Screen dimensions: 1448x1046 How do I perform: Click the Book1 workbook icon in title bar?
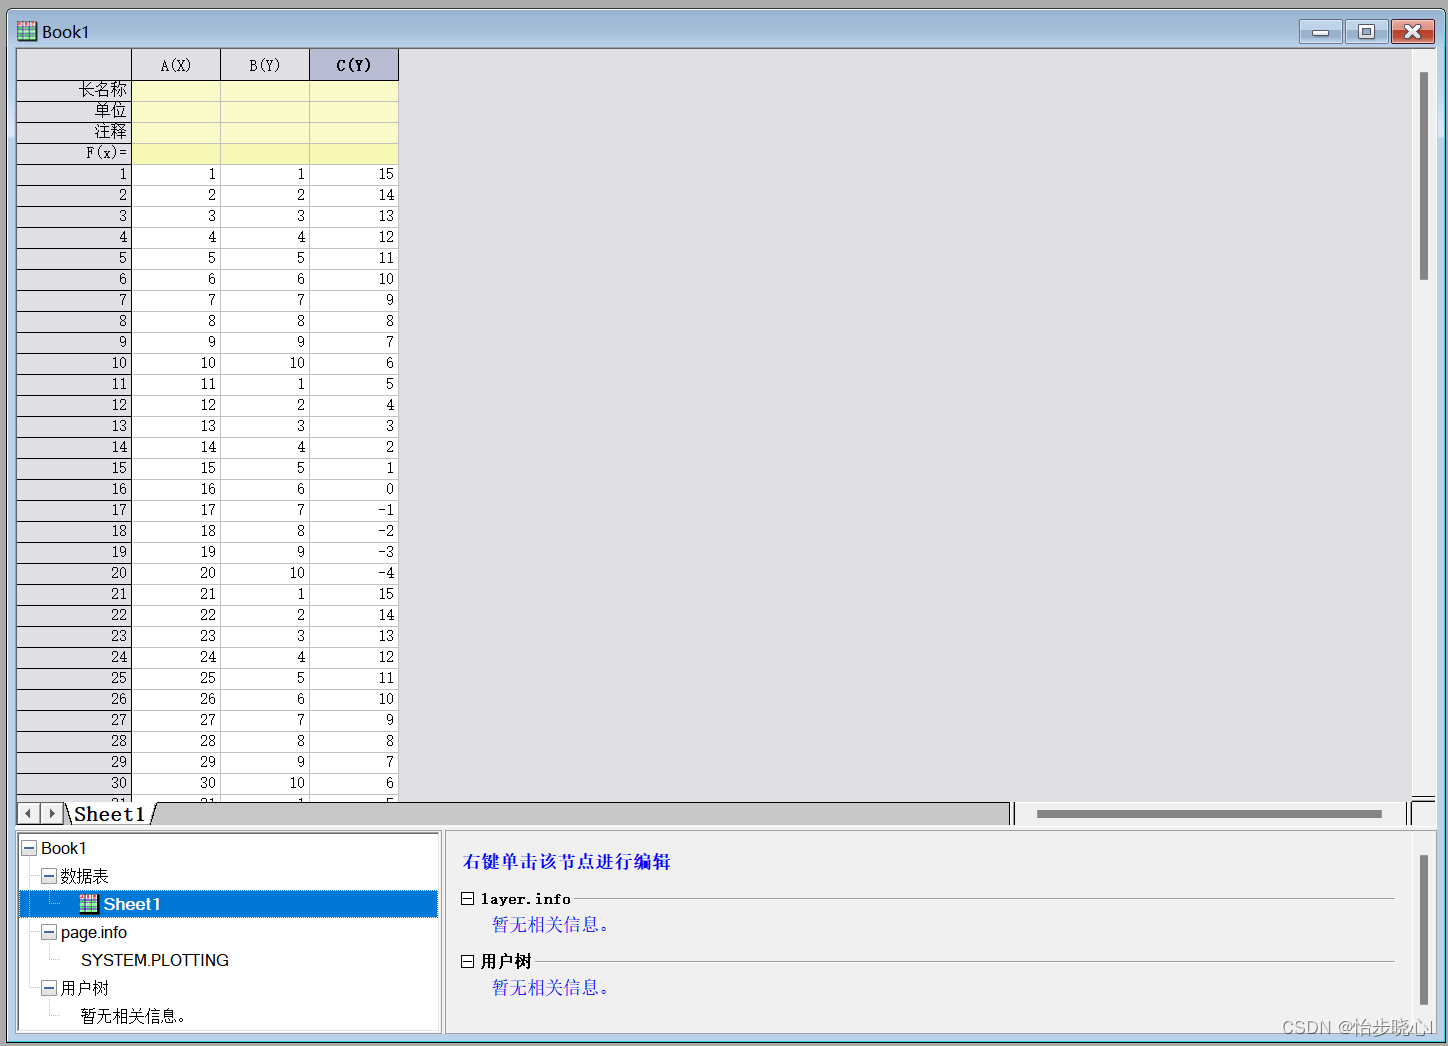click(27, 31)
